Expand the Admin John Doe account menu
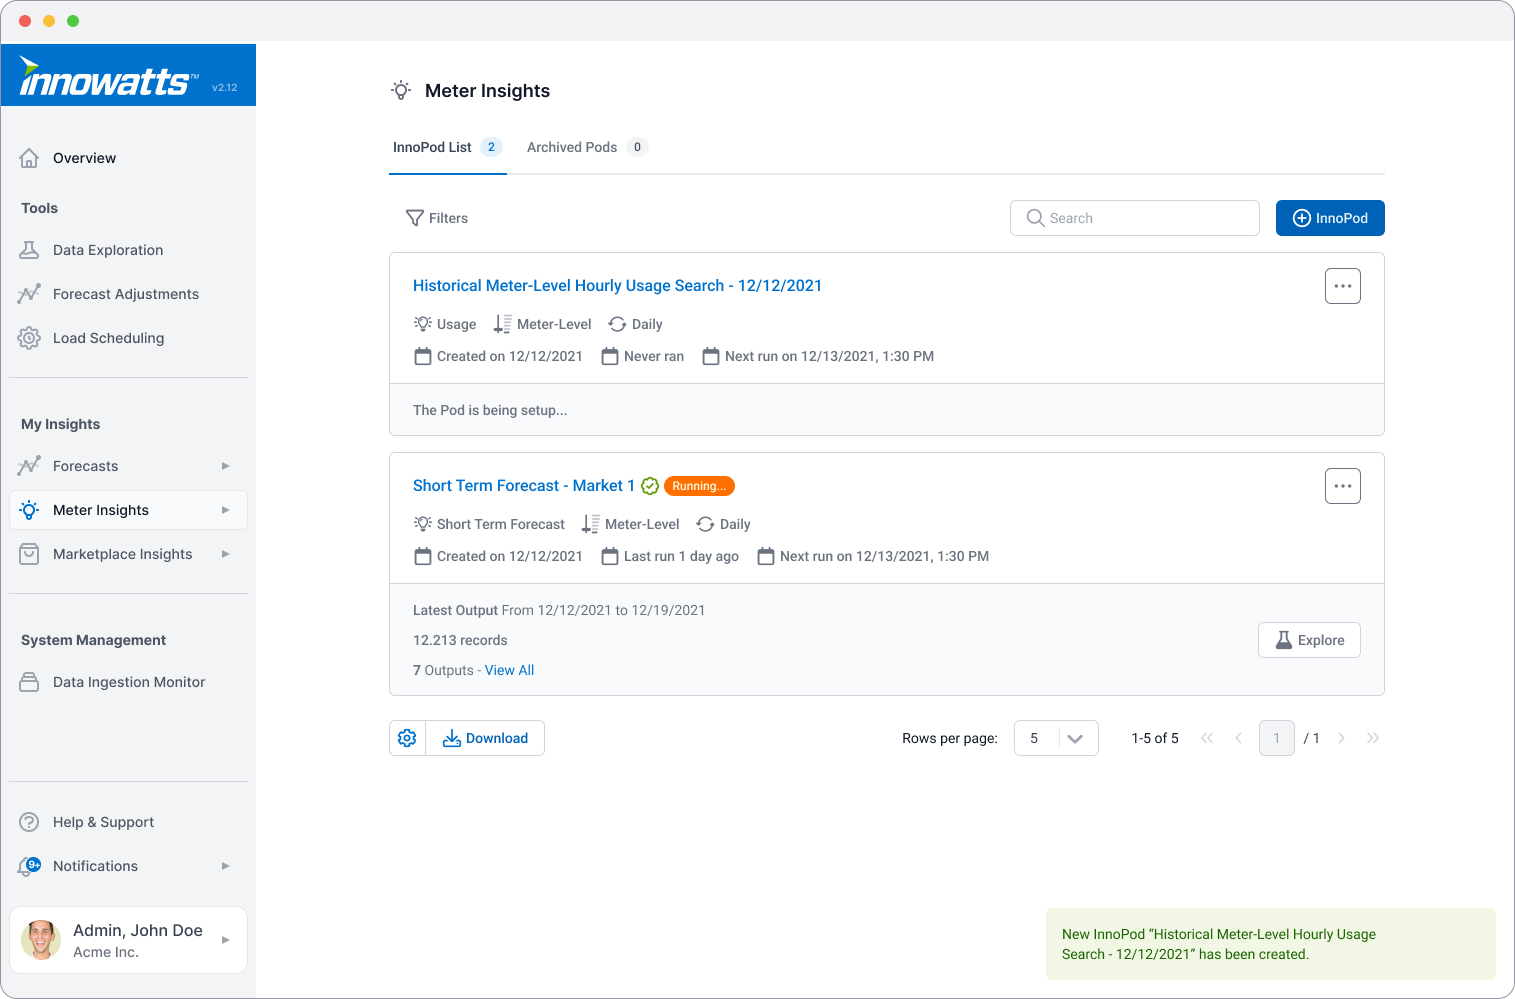Screen dimensions: 1515x999 coord(225,940)
